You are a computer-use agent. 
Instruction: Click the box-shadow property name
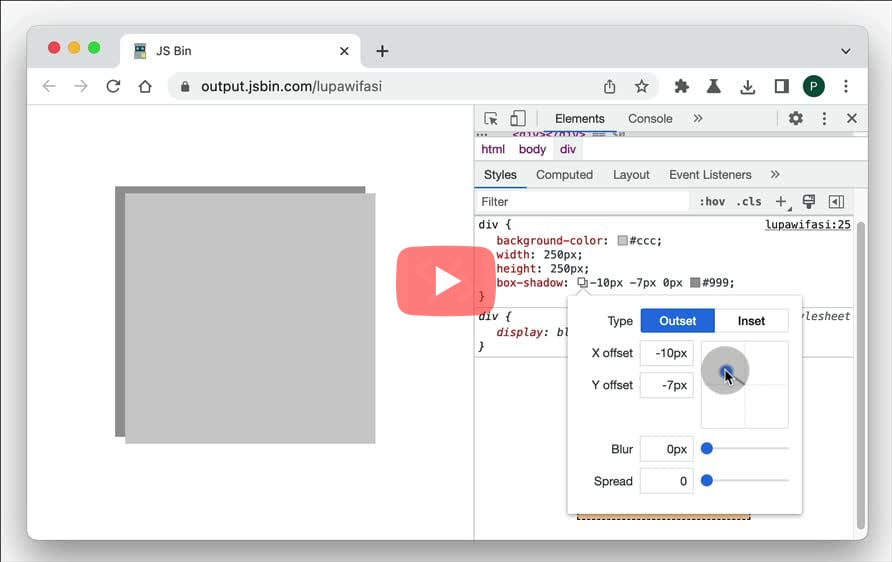click(530, 283)
